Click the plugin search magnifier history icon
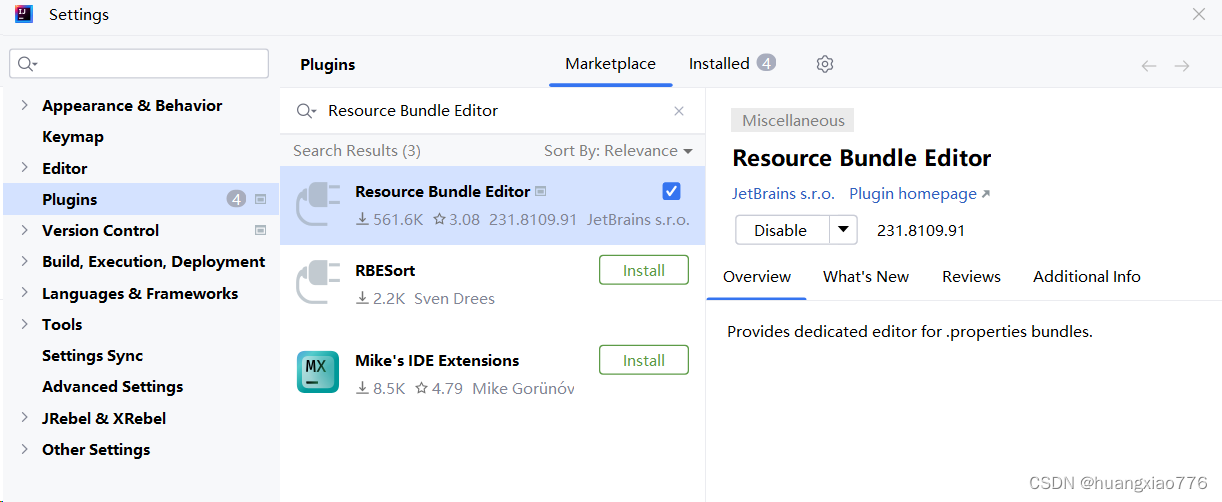Viewport: 1222px width, 502px height. point(306,111)
